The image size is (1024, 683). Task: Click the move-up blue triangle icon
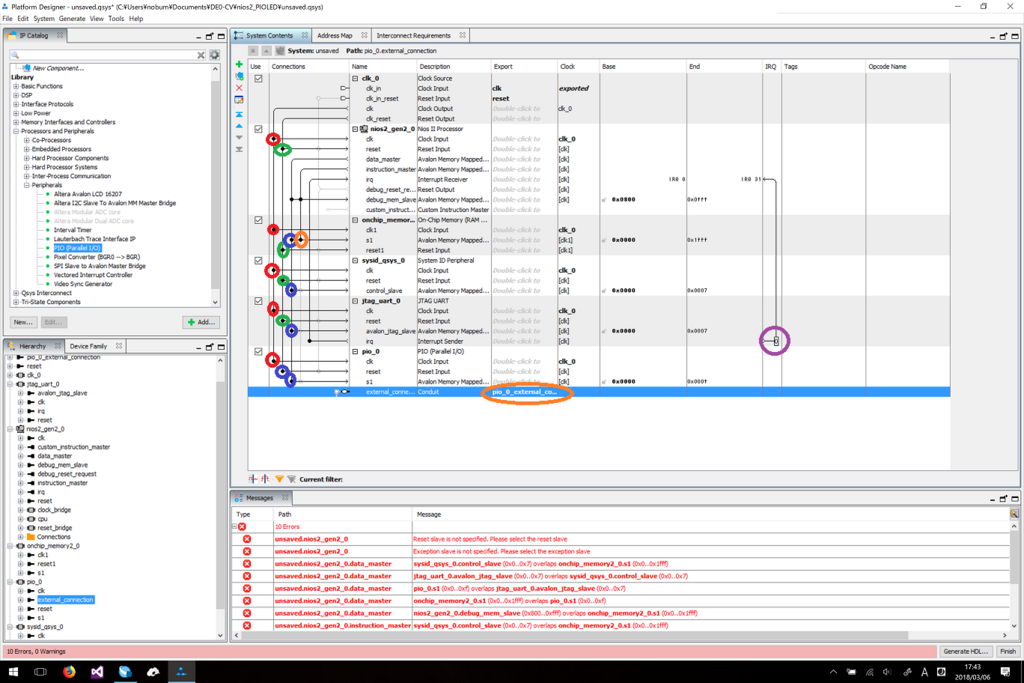(239, 125)
